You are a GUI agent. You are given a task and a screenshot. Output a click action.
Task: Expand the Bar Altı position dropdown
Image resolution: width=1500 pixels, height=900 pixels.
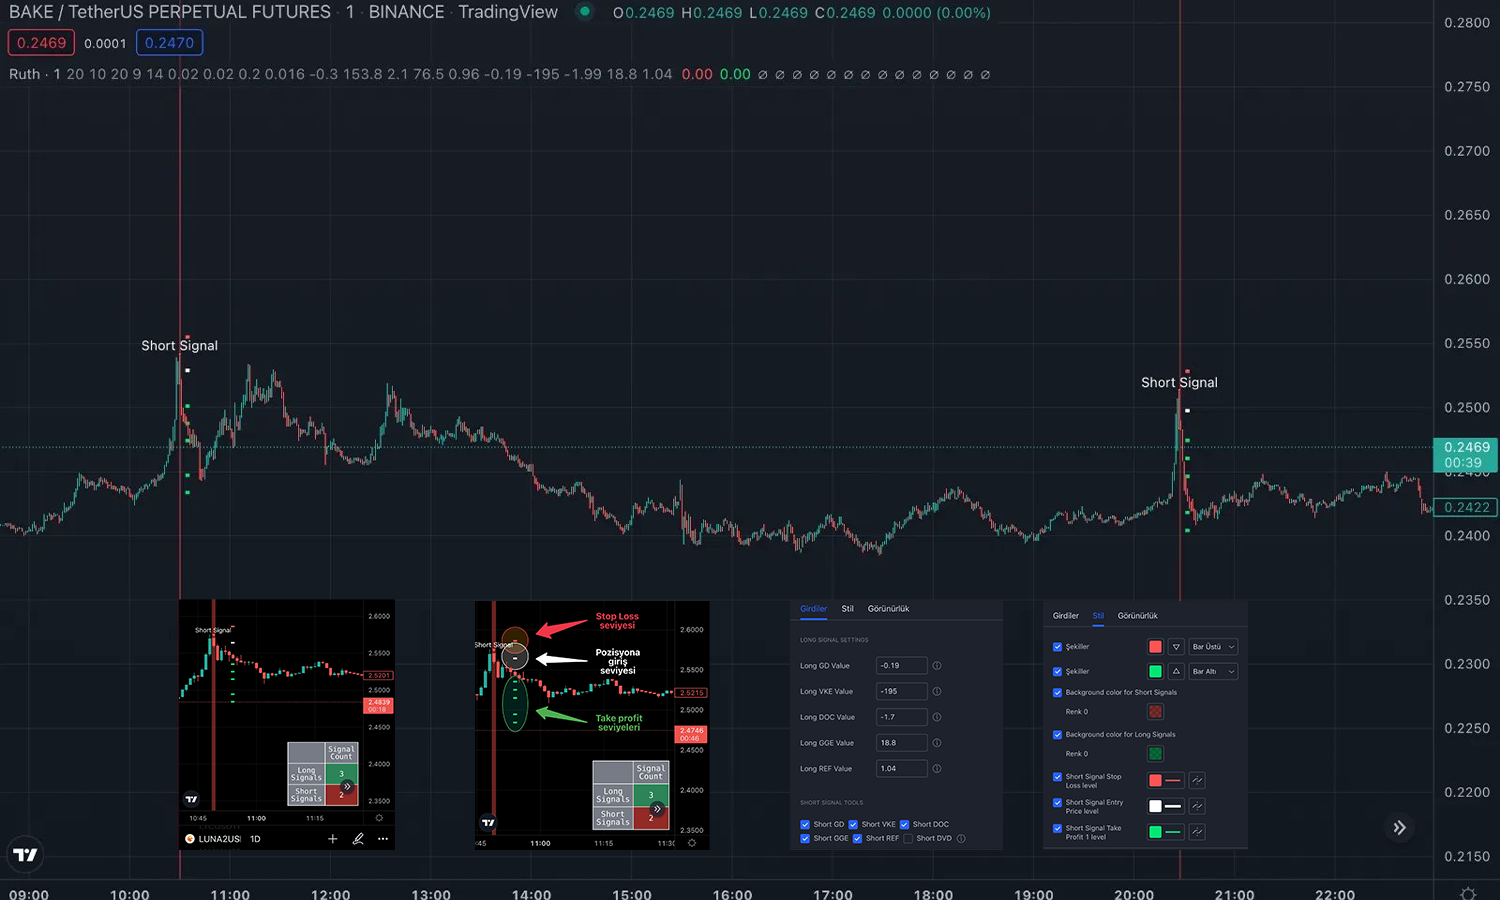pyautogui.click(x=1213, y=672)
